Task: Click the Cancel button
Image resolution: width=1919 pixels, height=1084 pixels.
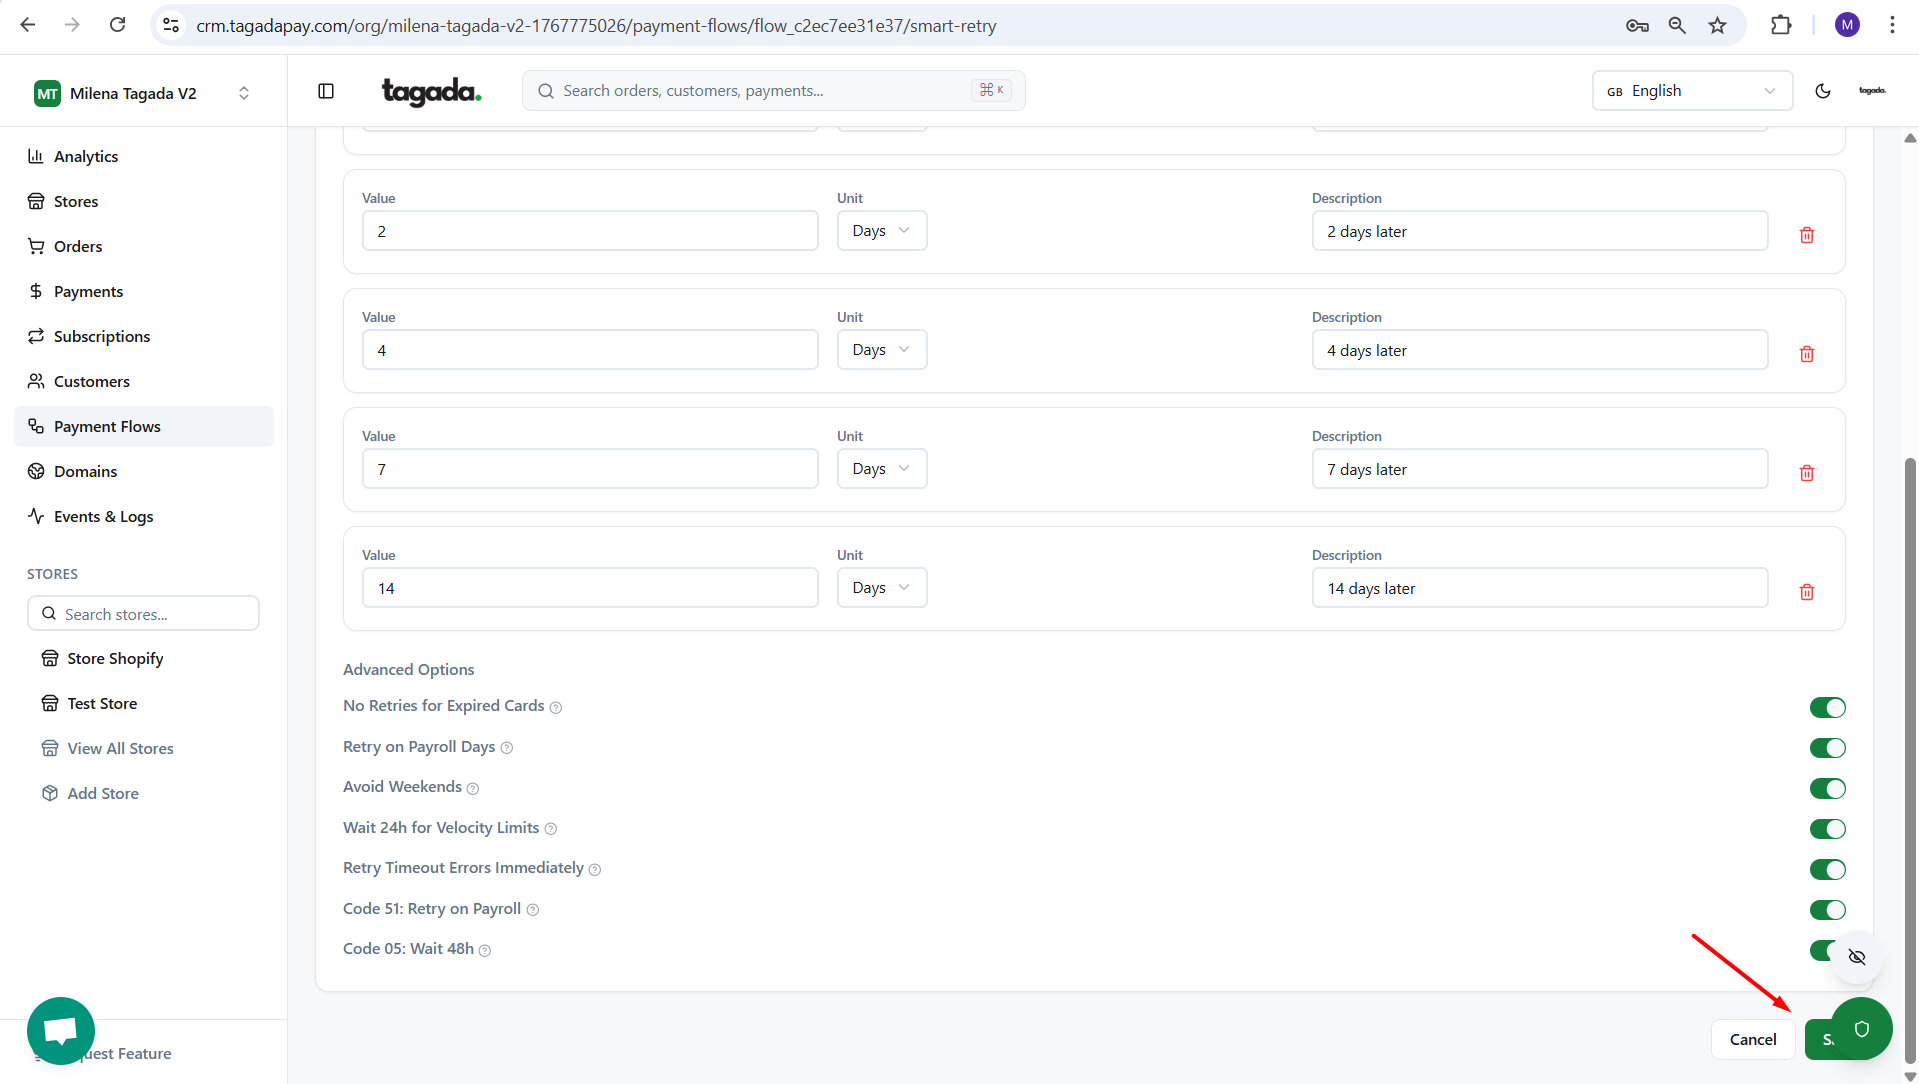Action: (x=1752, y=1039)
